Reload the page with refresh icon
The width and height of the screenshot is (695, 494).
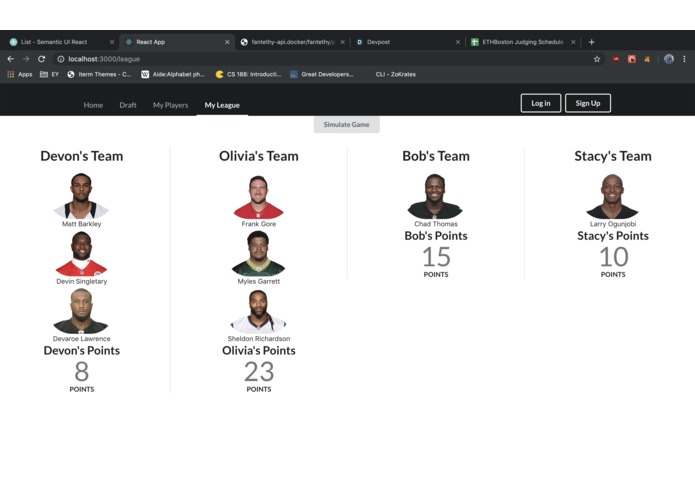pos(41,59)
